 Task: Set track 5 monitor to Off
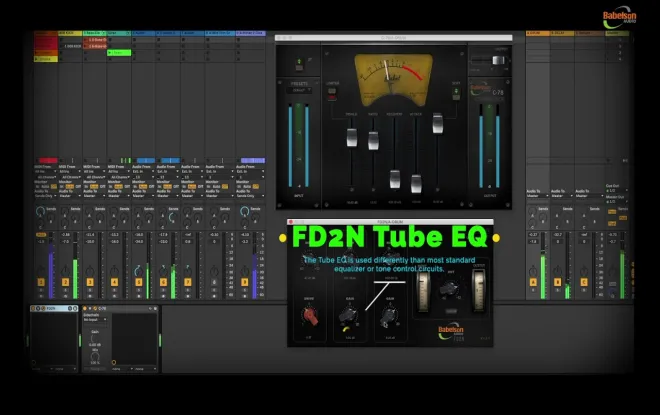coord(152,186)
